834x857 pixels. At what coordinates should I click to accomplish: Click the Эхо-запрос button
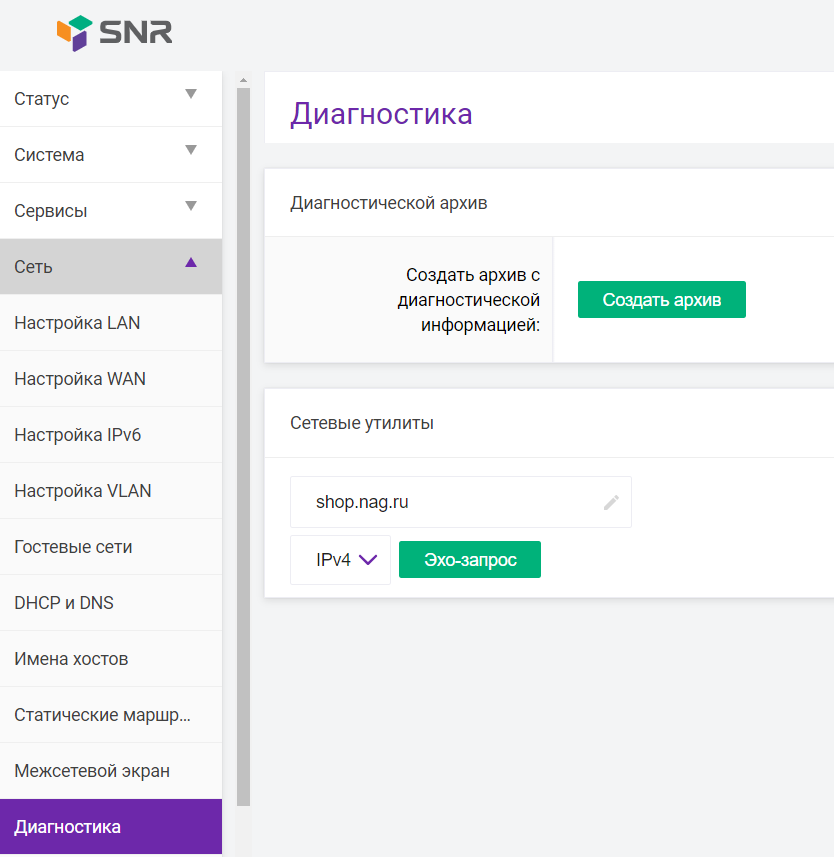tap(470, 560)
